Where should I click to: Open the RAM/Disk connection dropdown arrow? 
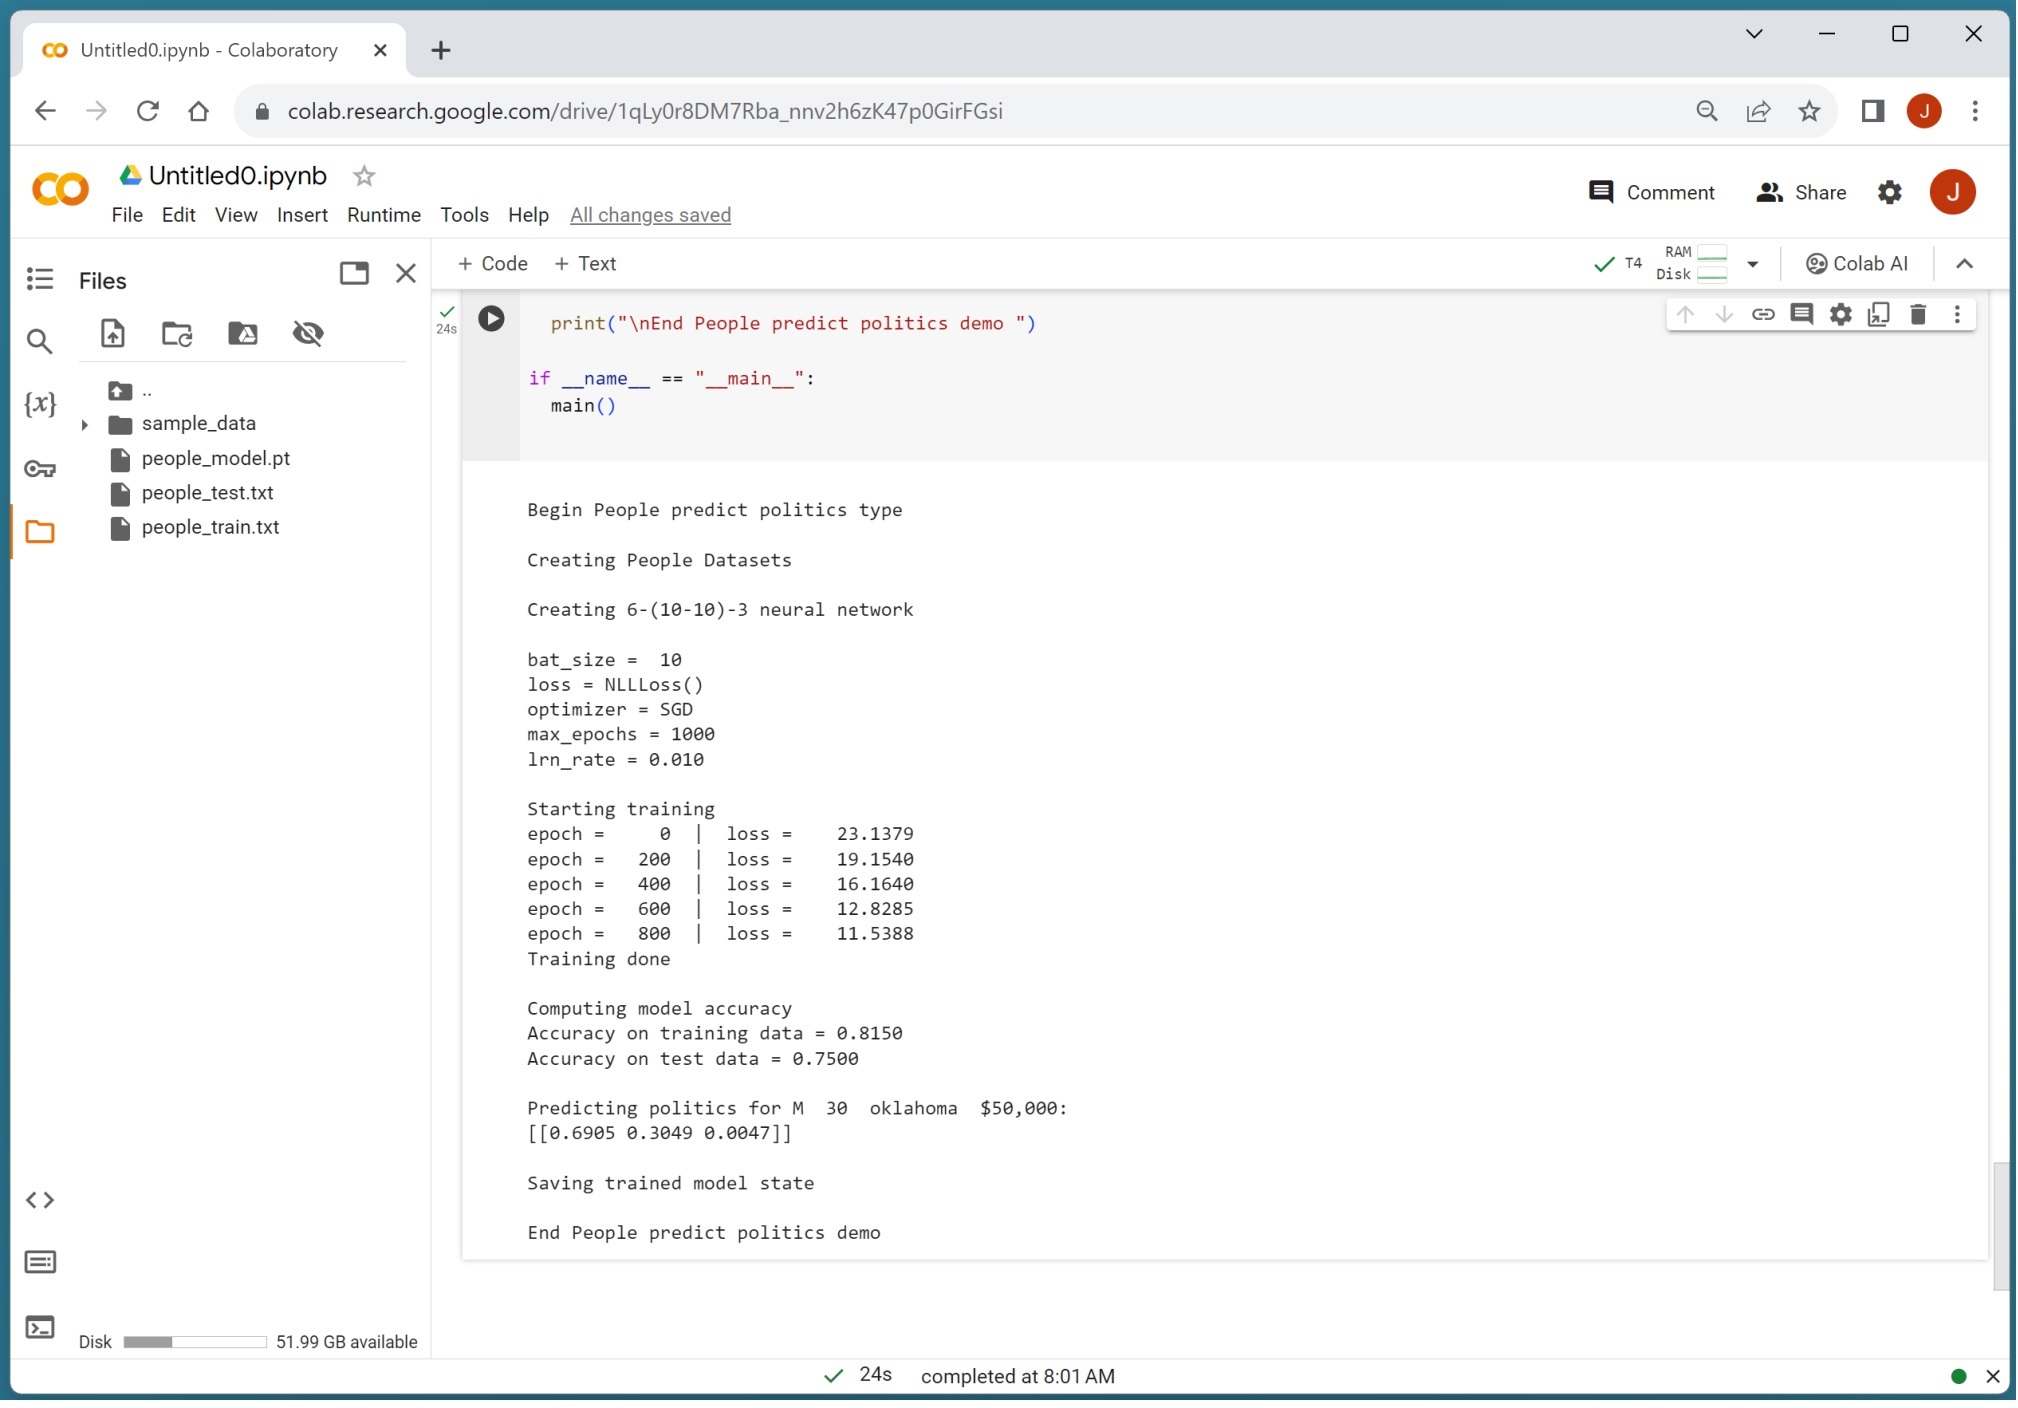(x=1752, y=264)
